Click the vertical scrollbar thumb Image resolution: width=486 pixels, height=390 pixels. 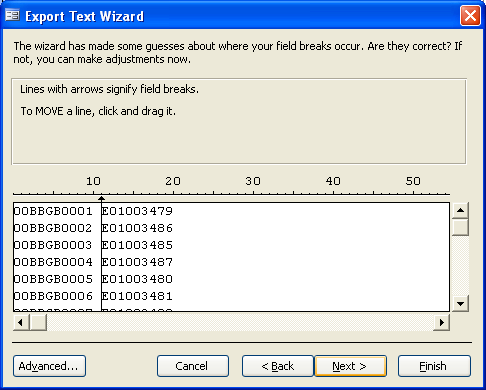click(x=460, y=227)
